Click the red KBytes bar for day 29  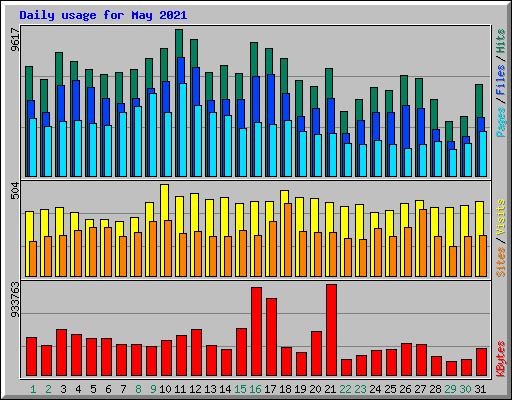(x=451, y=368)
